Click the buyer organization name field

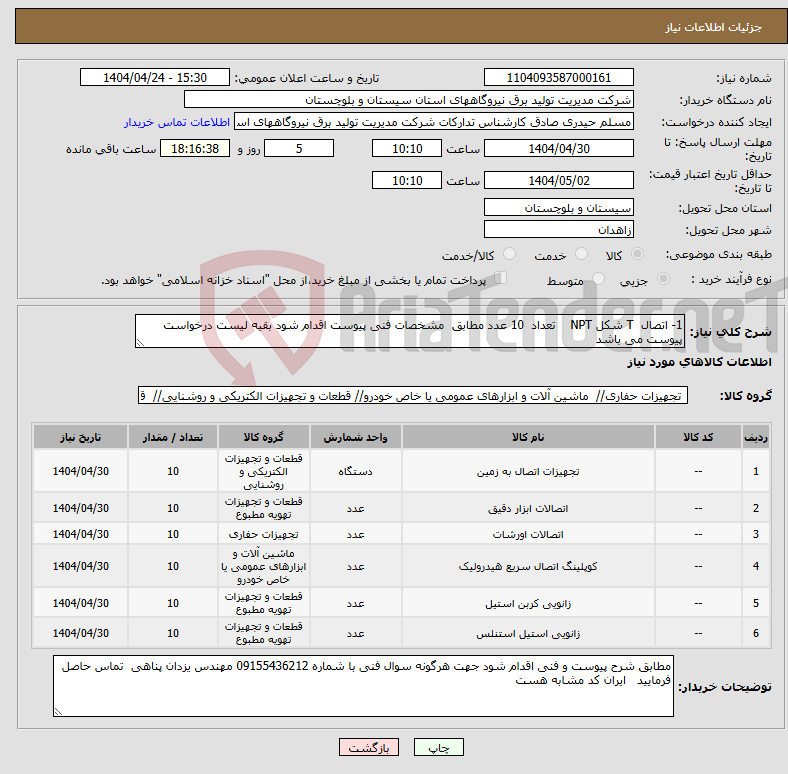(409, 100)
